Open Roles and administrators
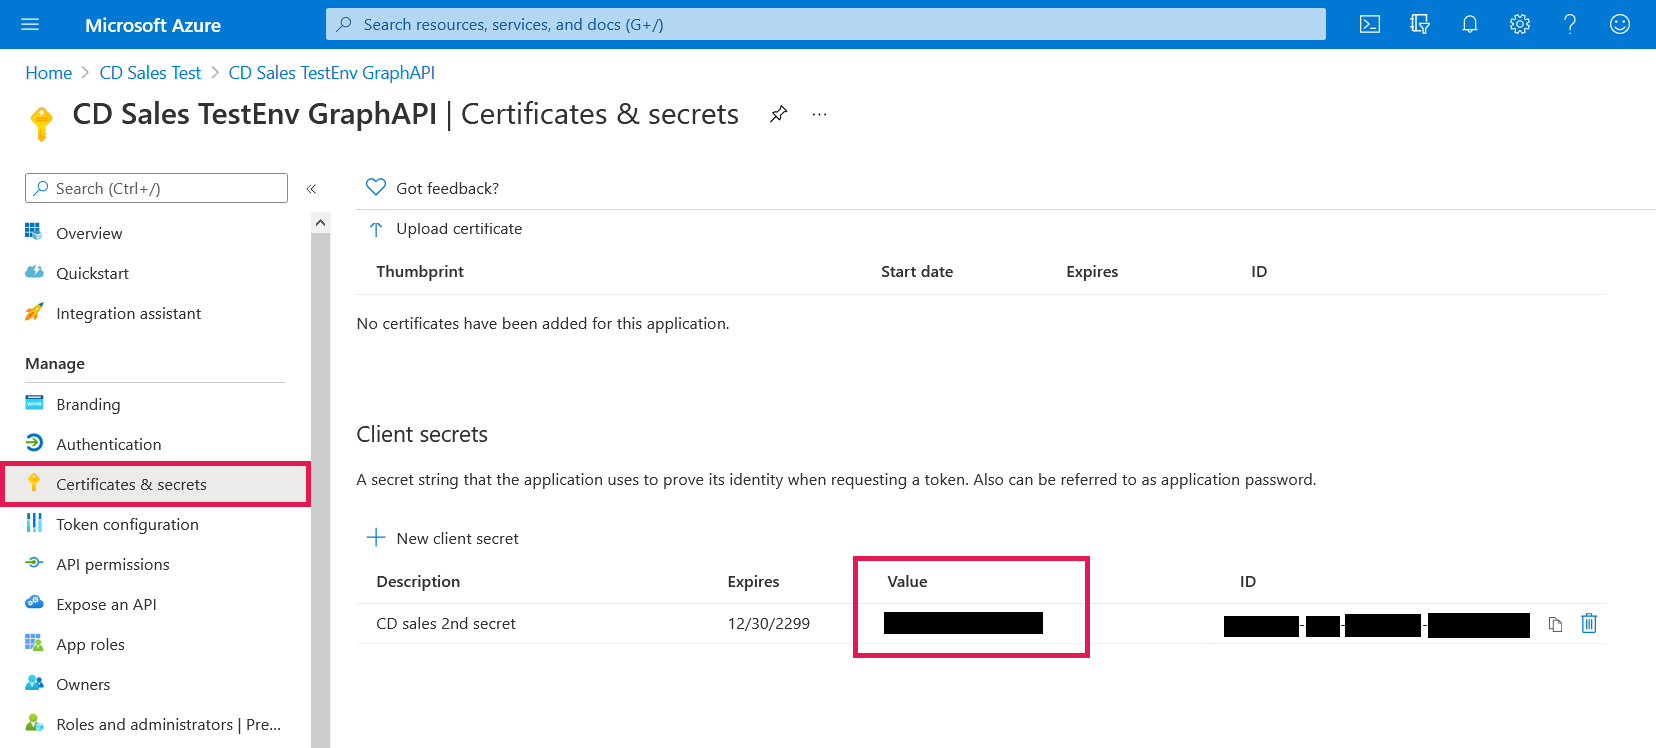 click(168, 724)
